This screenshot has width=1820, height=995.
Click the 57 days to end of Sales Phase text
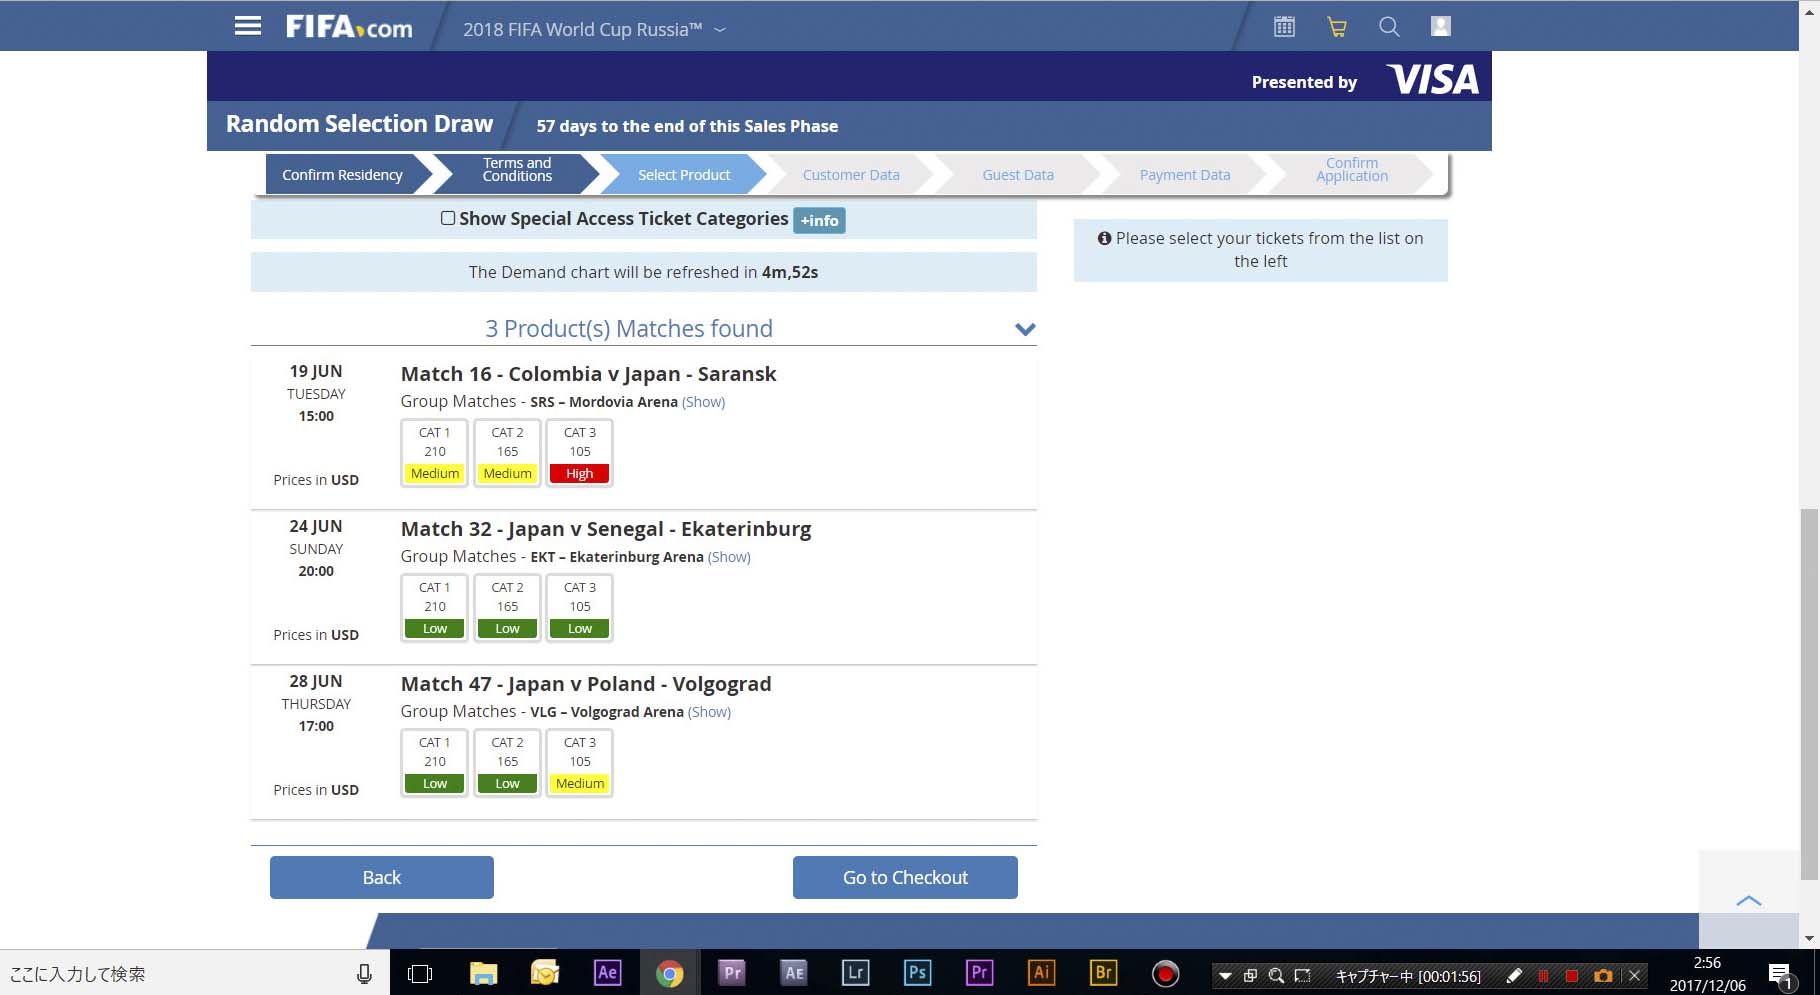(x=687, y=126)
